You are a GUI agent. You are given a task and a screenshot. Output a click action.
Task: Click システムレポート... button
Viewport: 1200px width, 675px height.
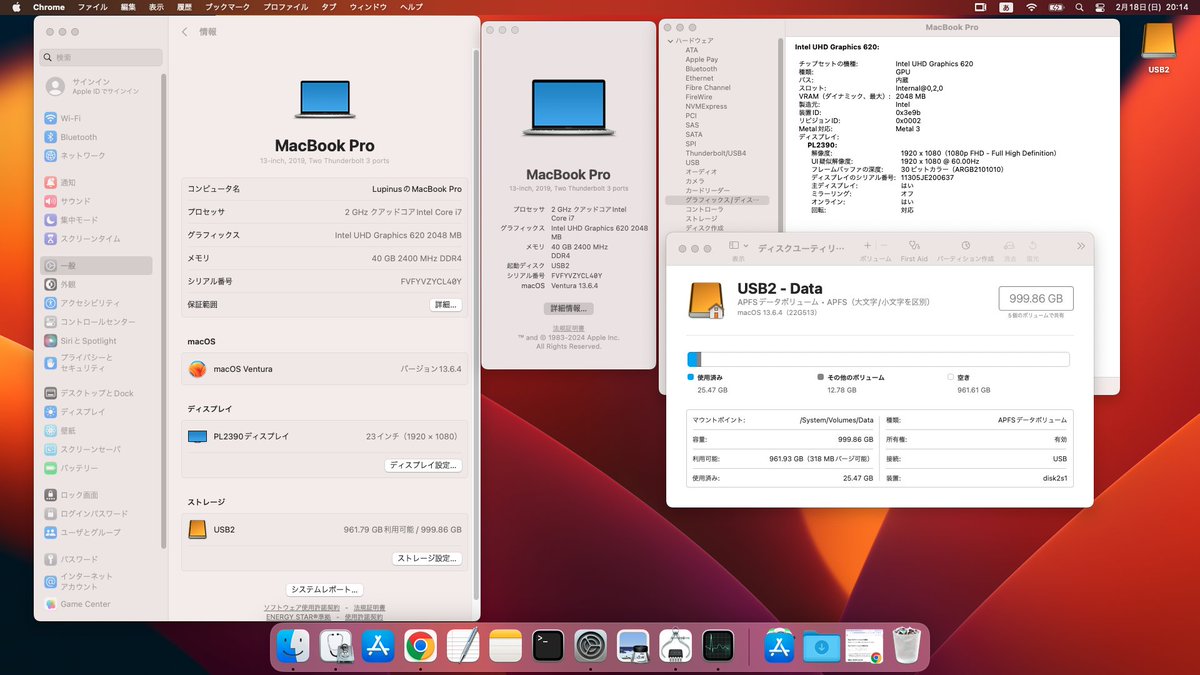pyautogui.click(x=324, y=590)
